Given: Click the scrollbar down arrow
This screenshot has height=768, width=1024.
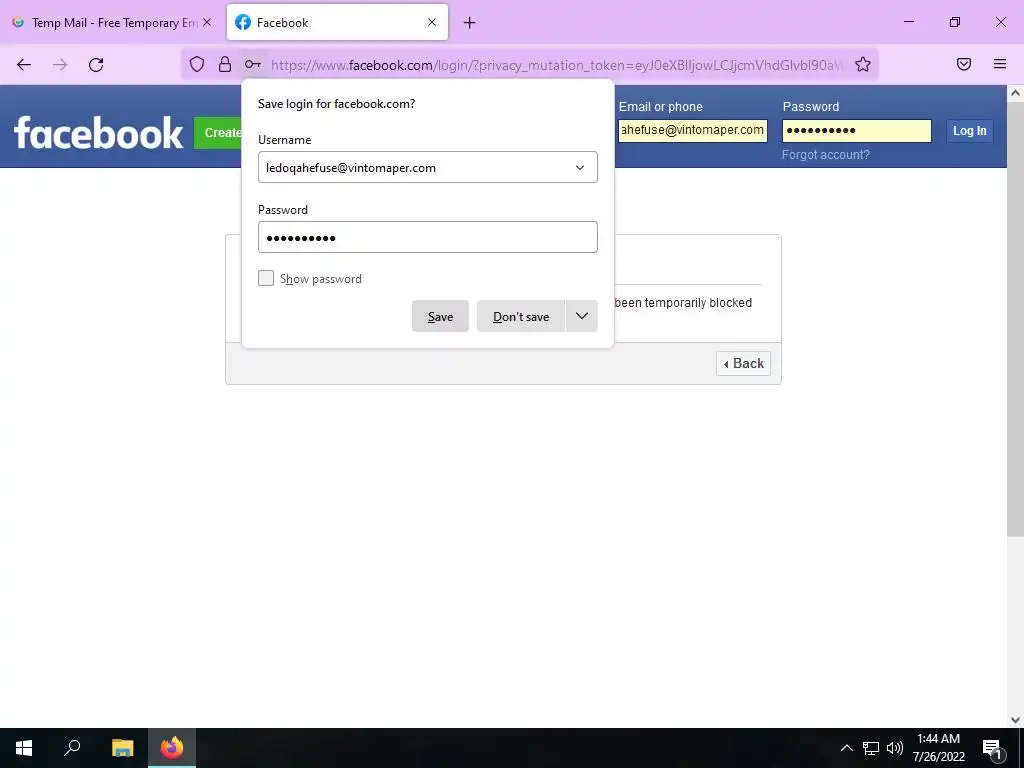Looking at the screenshot, I should [1015, 720].
